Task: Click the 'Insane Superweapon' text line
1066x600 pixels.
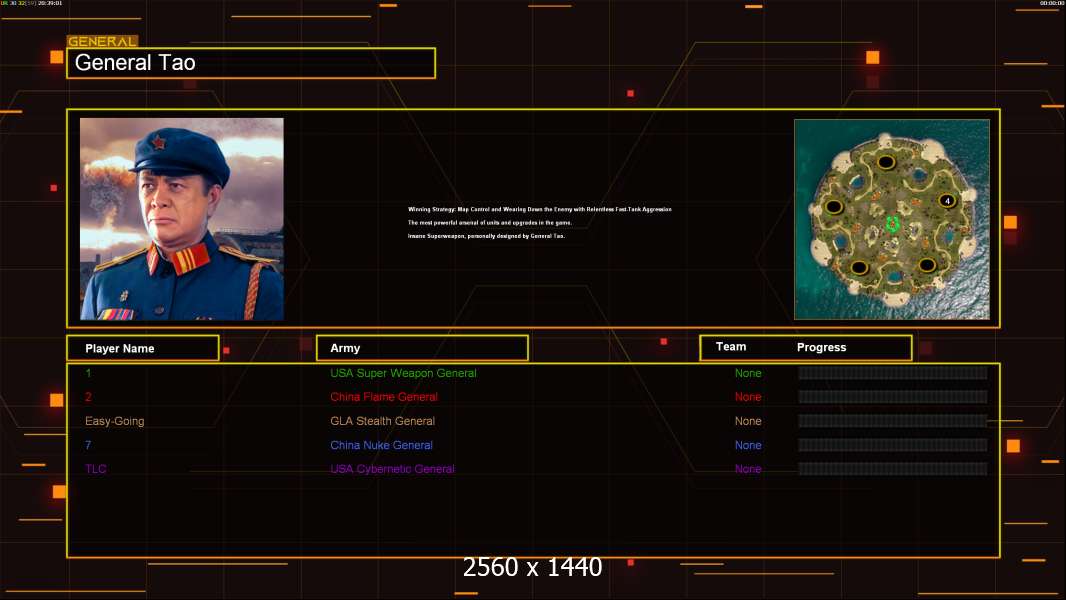Action: [x=486, y=236]
